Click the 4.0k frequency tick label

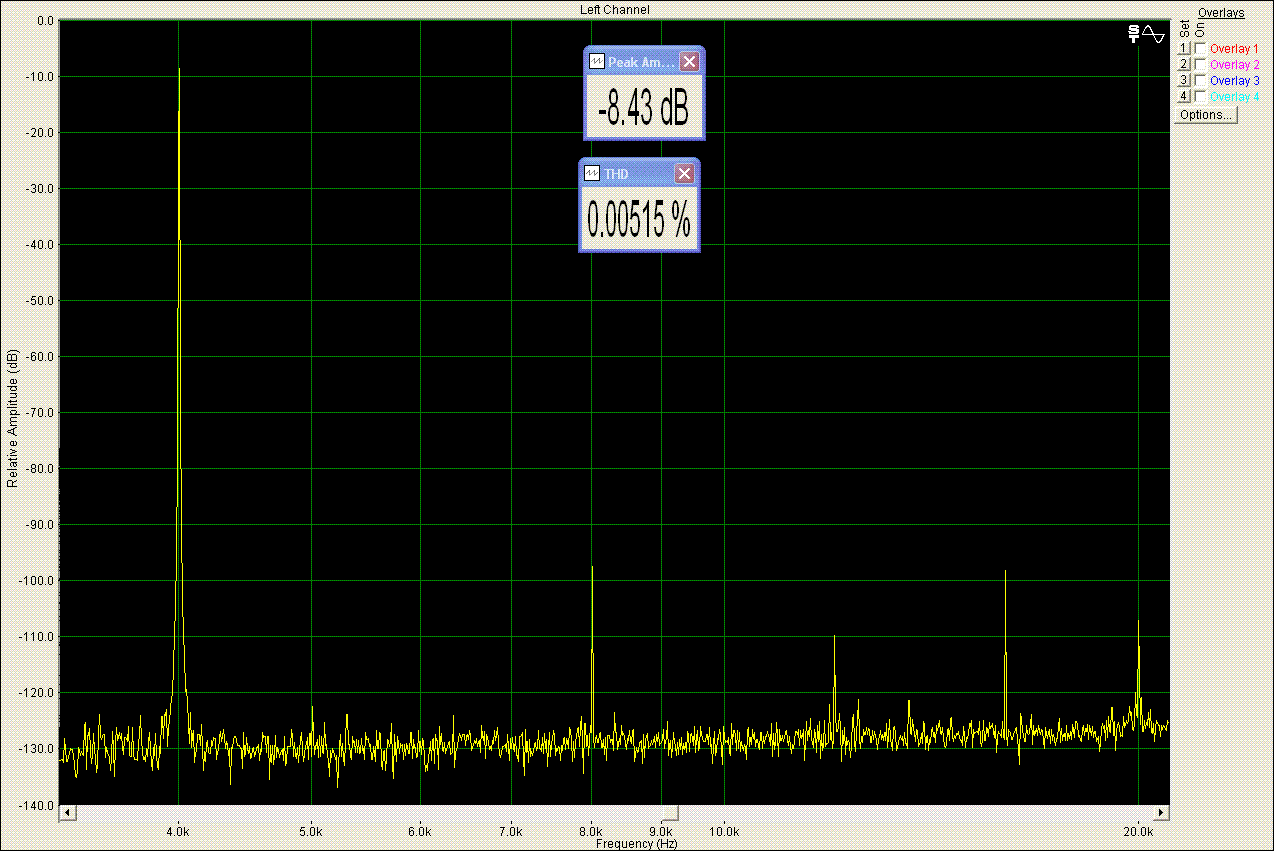(x=179, y=831)
